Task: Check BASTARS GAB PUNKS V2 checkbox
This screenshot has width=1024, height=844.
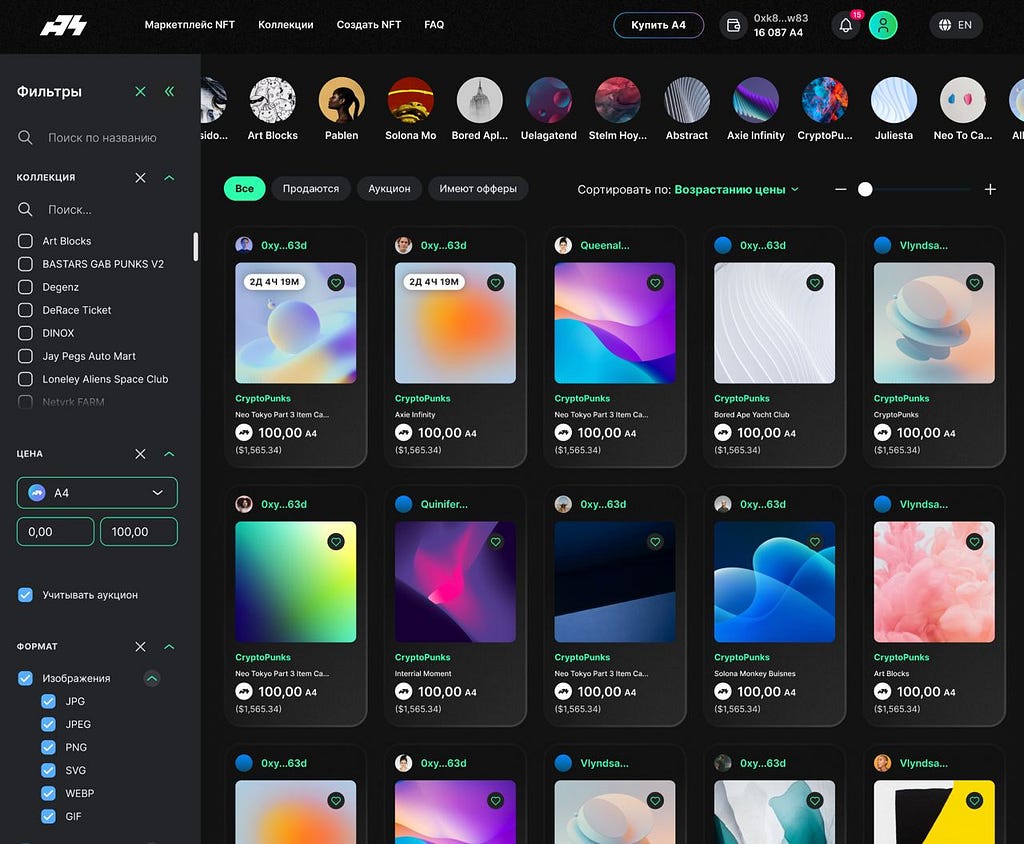Action: [25, 264]
